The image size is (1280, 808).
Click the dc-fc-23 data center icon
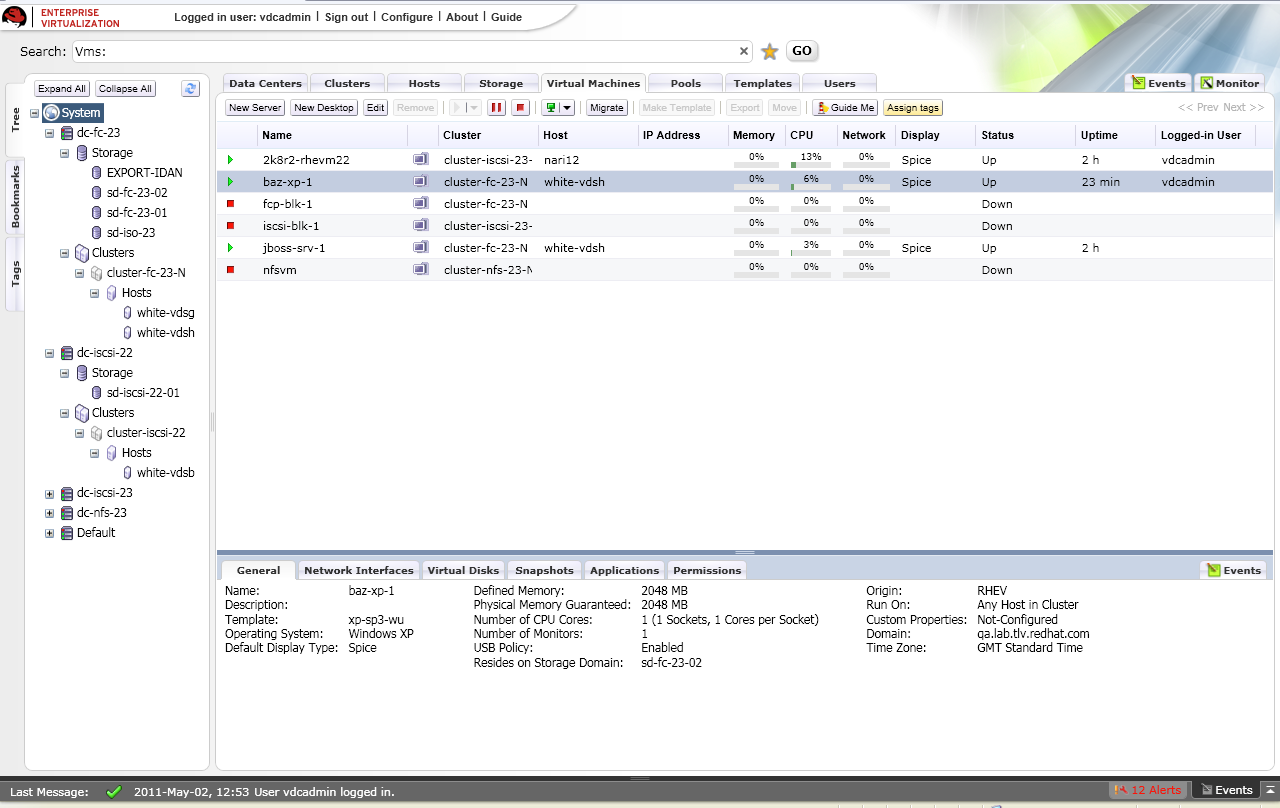pos(67,133)
